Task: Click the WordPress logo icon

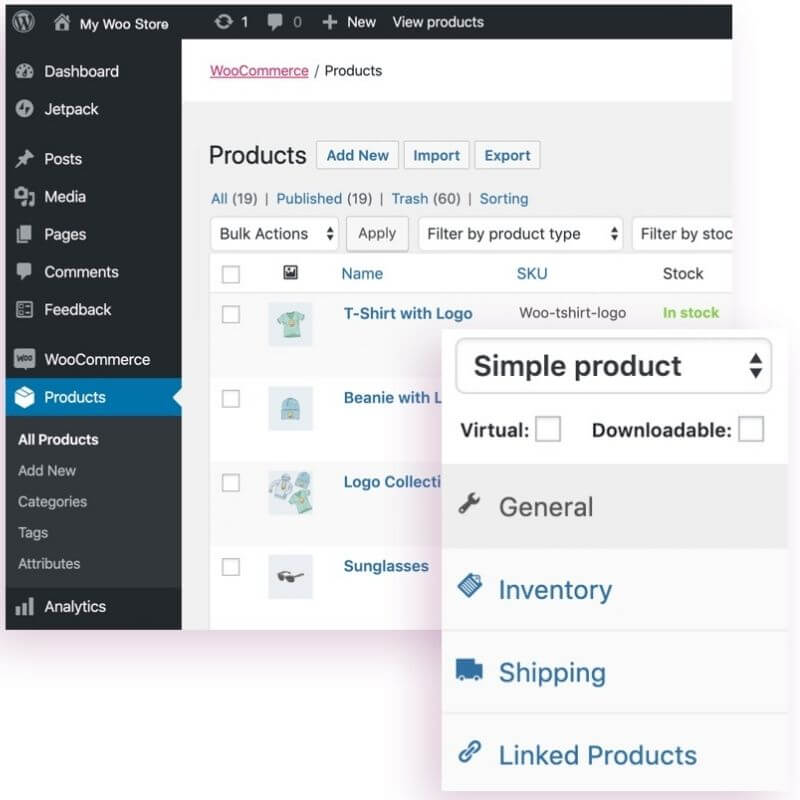Action: [23, 22]
